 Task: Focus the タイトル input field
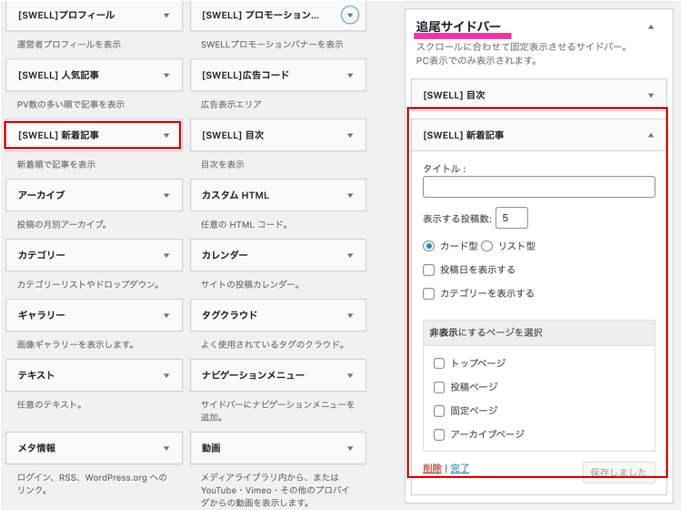[539, 187]
